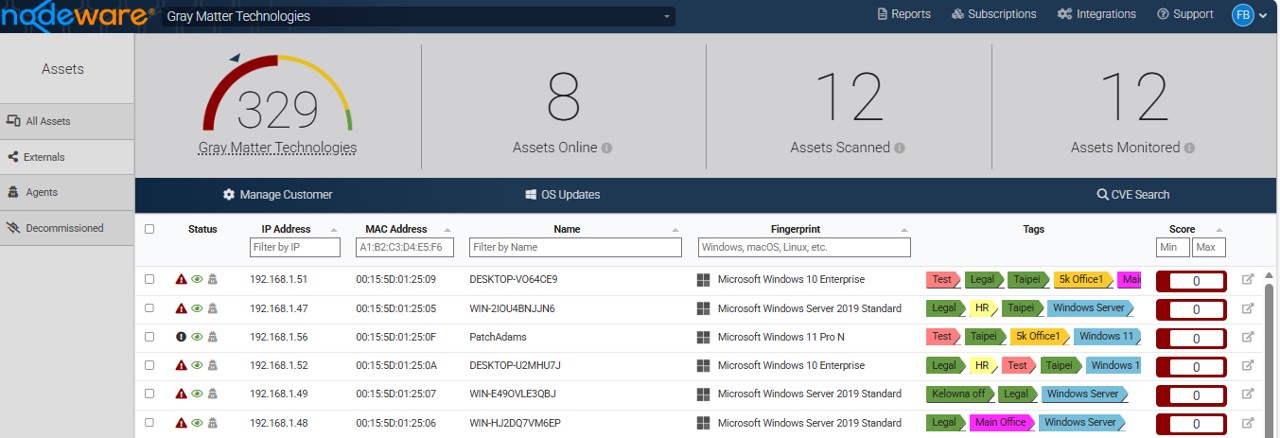Screen dimensions: 1280x438
Task: Sort by Name column arrow
Action: tap(674, 230)
